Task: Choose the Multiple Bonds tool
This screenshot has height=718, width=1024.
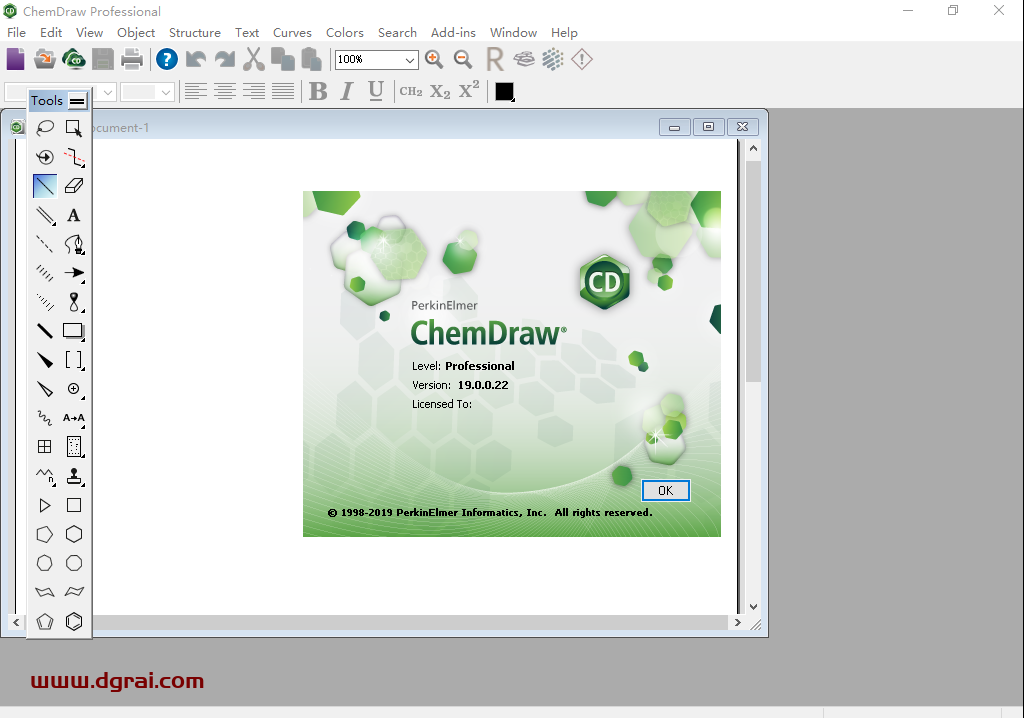Action: tap(44, 215)
